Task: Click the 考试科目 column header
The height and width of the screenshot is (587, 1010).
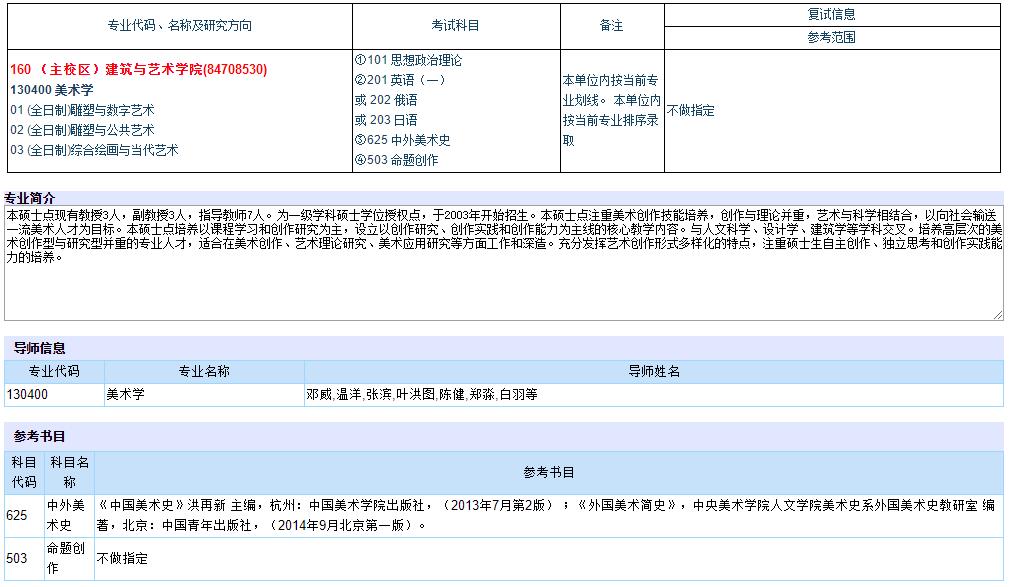Action: [x=455, y=25]
